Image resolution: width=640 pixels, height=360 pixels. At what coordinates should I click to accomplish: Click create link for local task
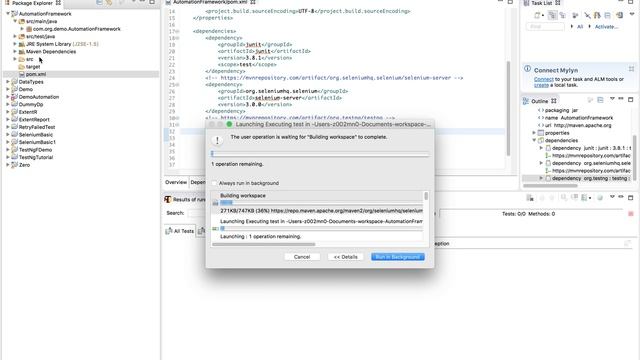[541, 85]
